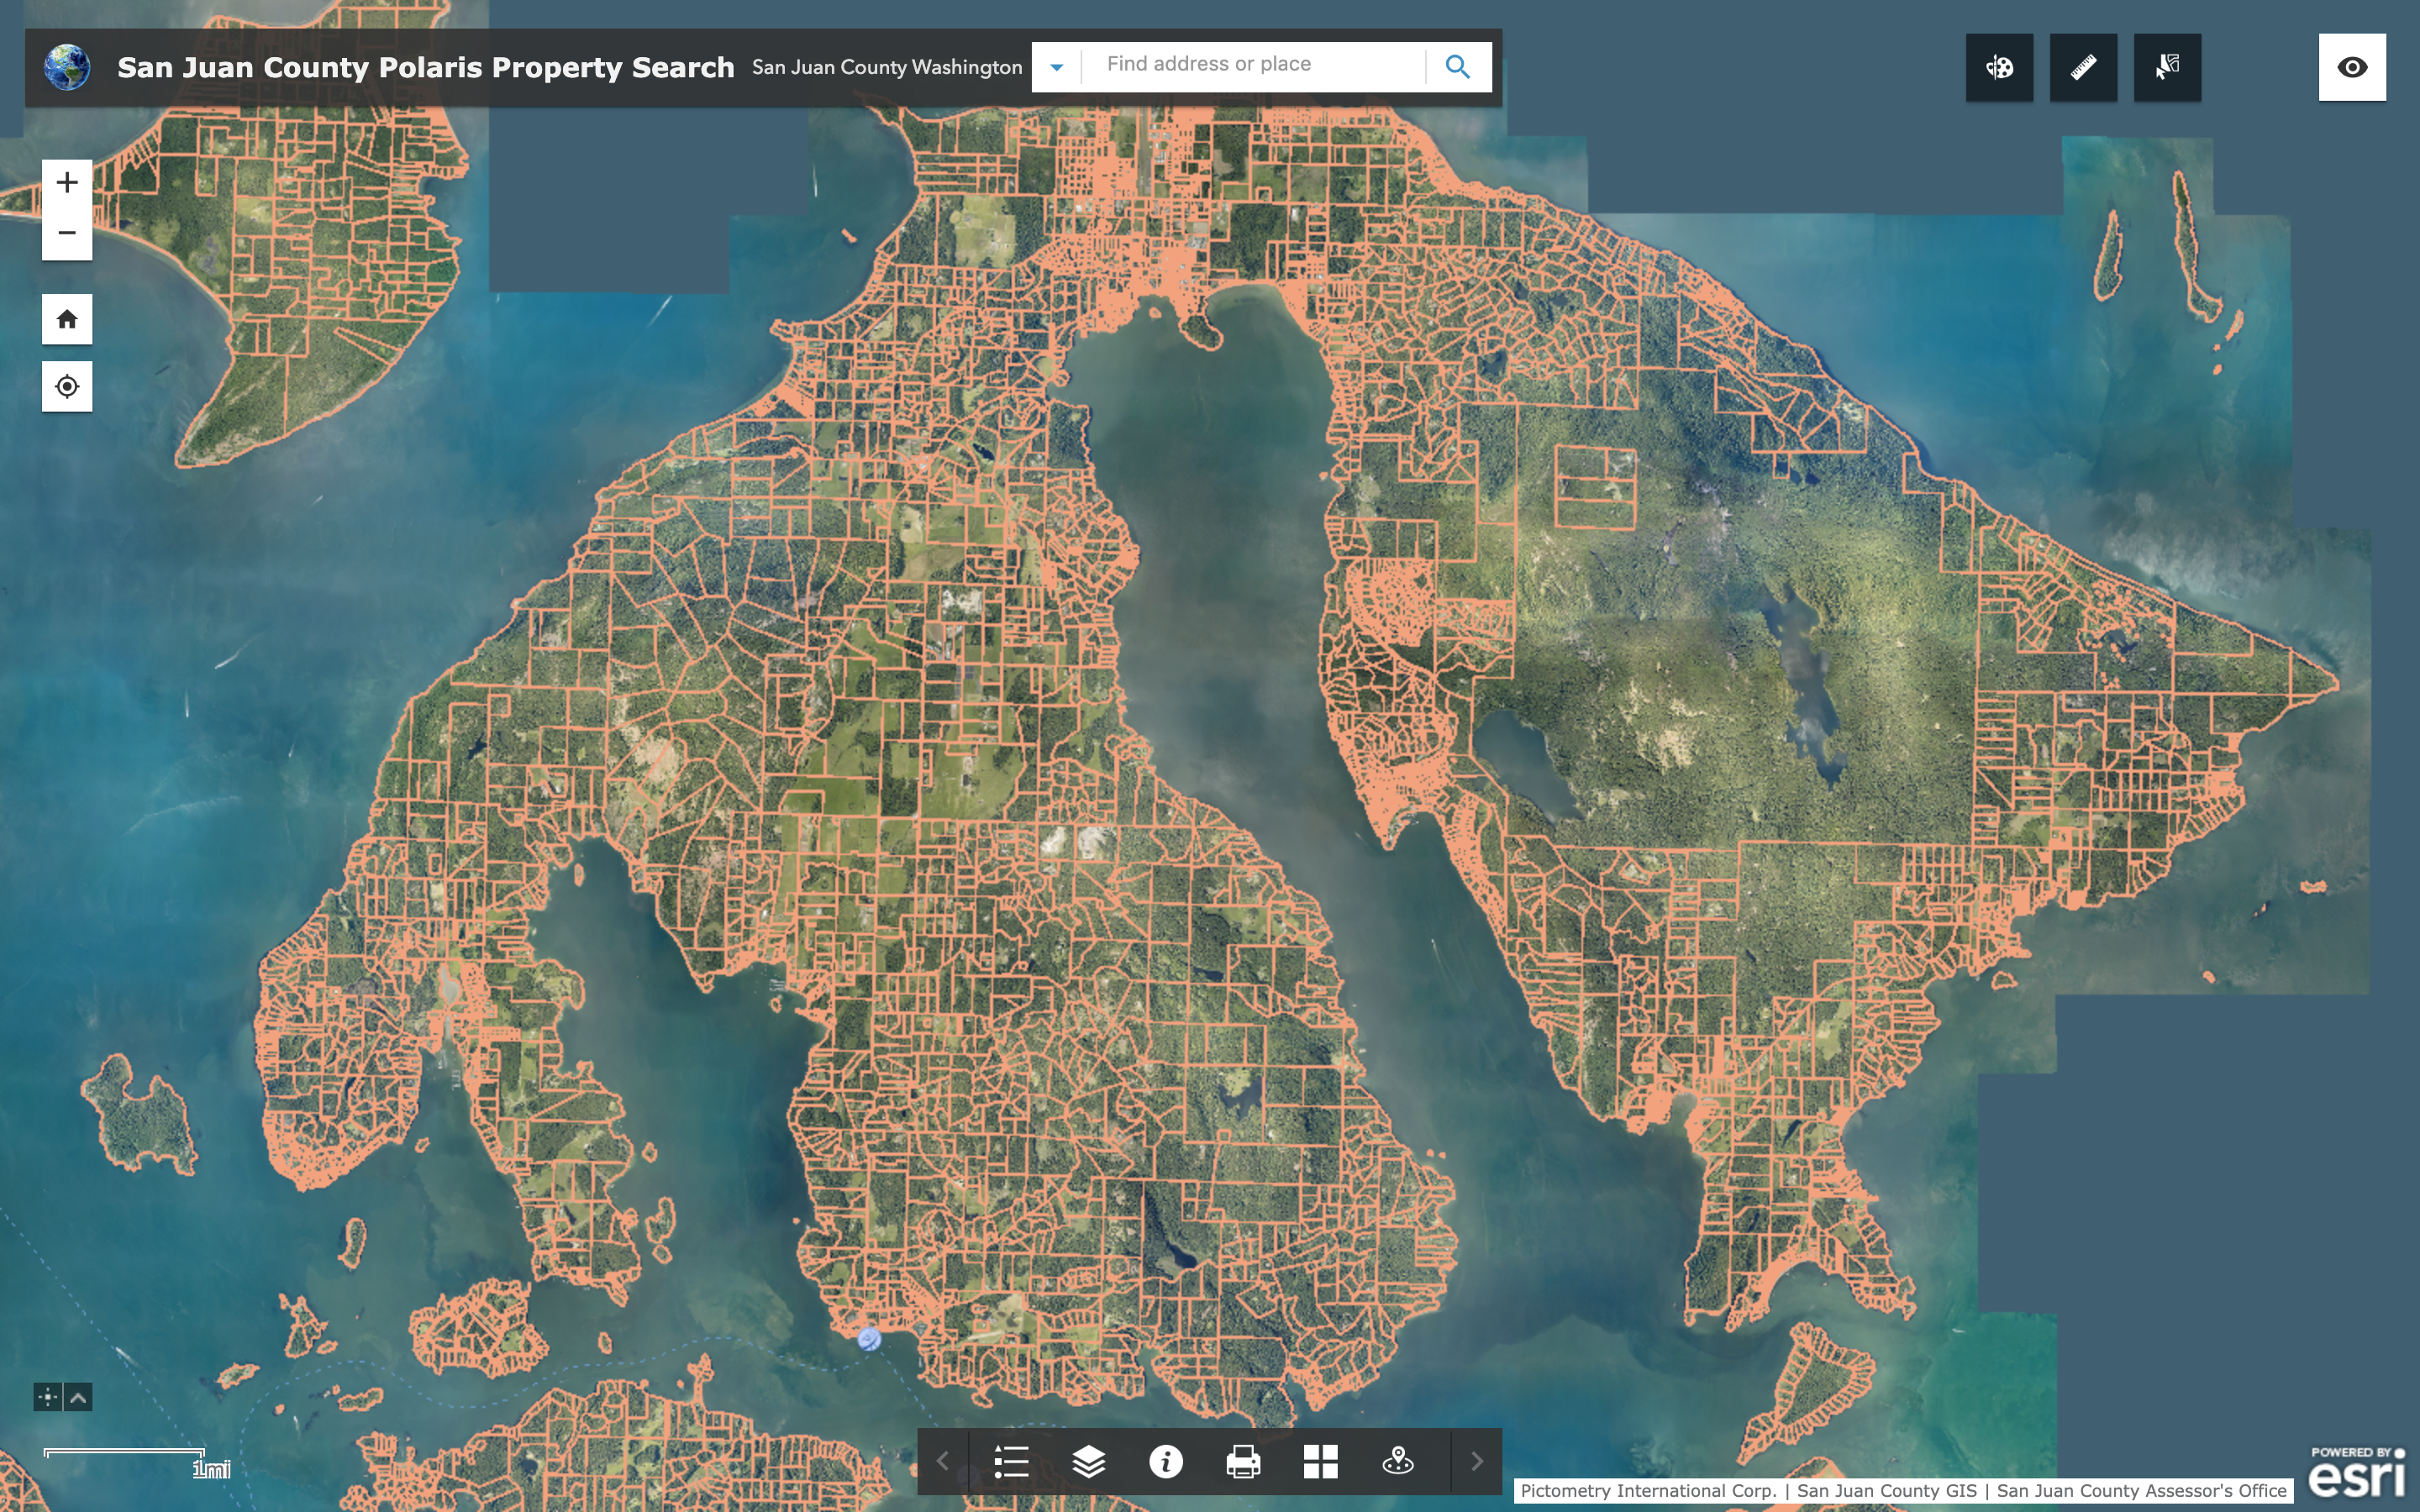Click the zoom in plus button
Screen dimensions: 2420x1512
(x=66, y=181)
